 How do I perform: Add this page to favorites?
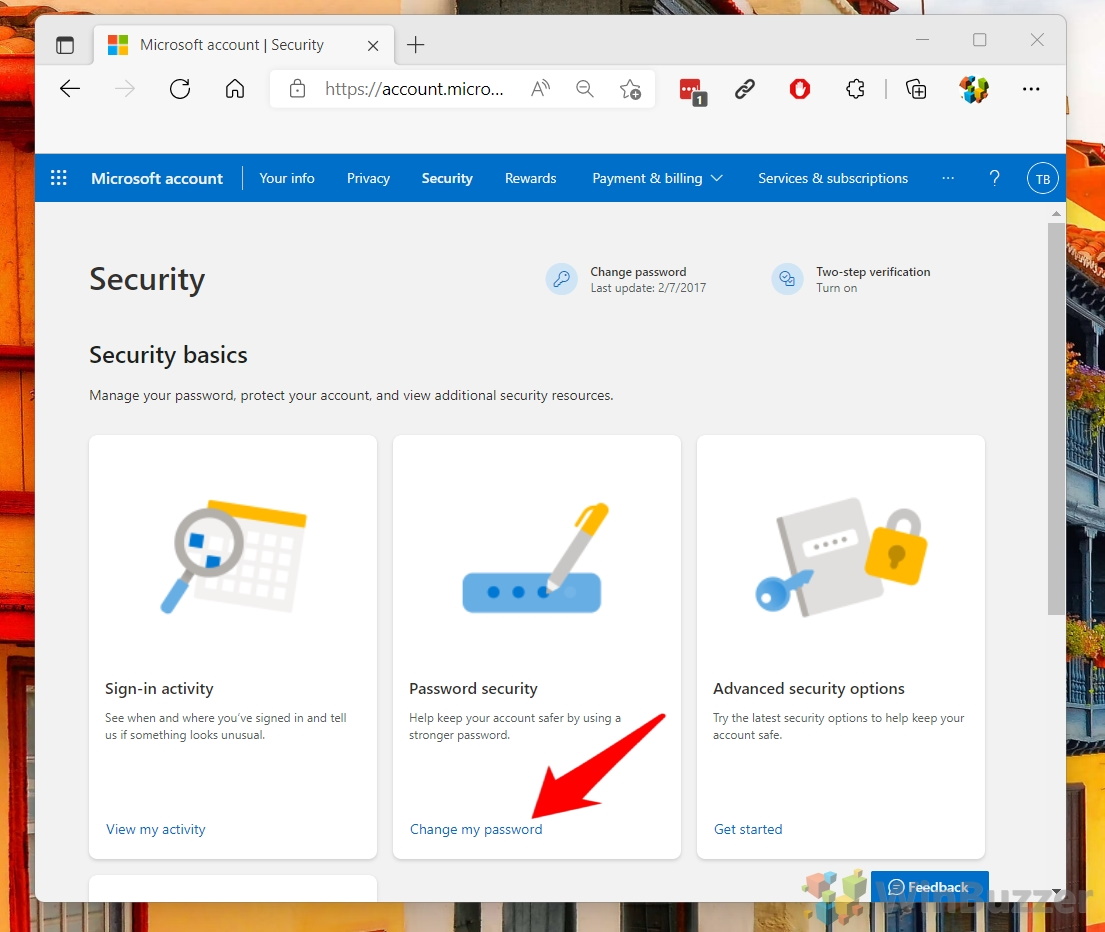pyautogui.click(x=630, y=89)
